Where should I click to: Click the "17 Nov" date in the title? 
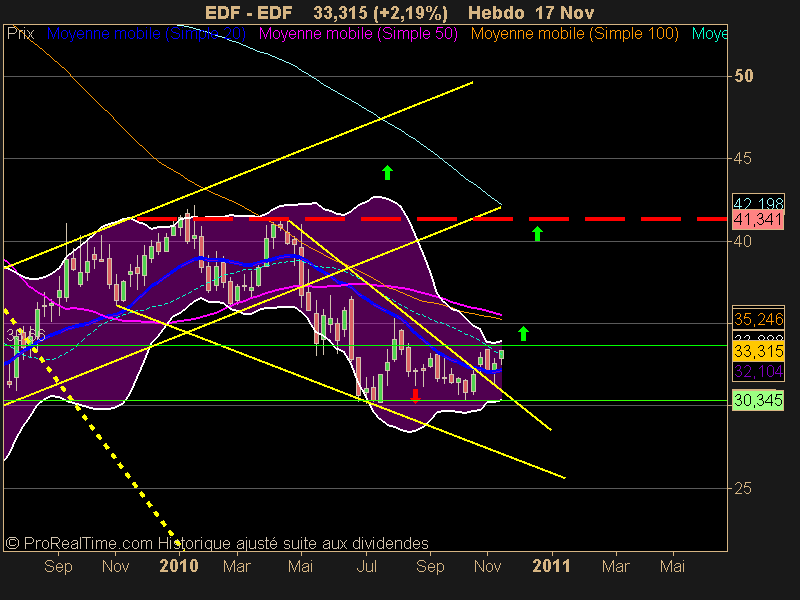click(565, 13)
